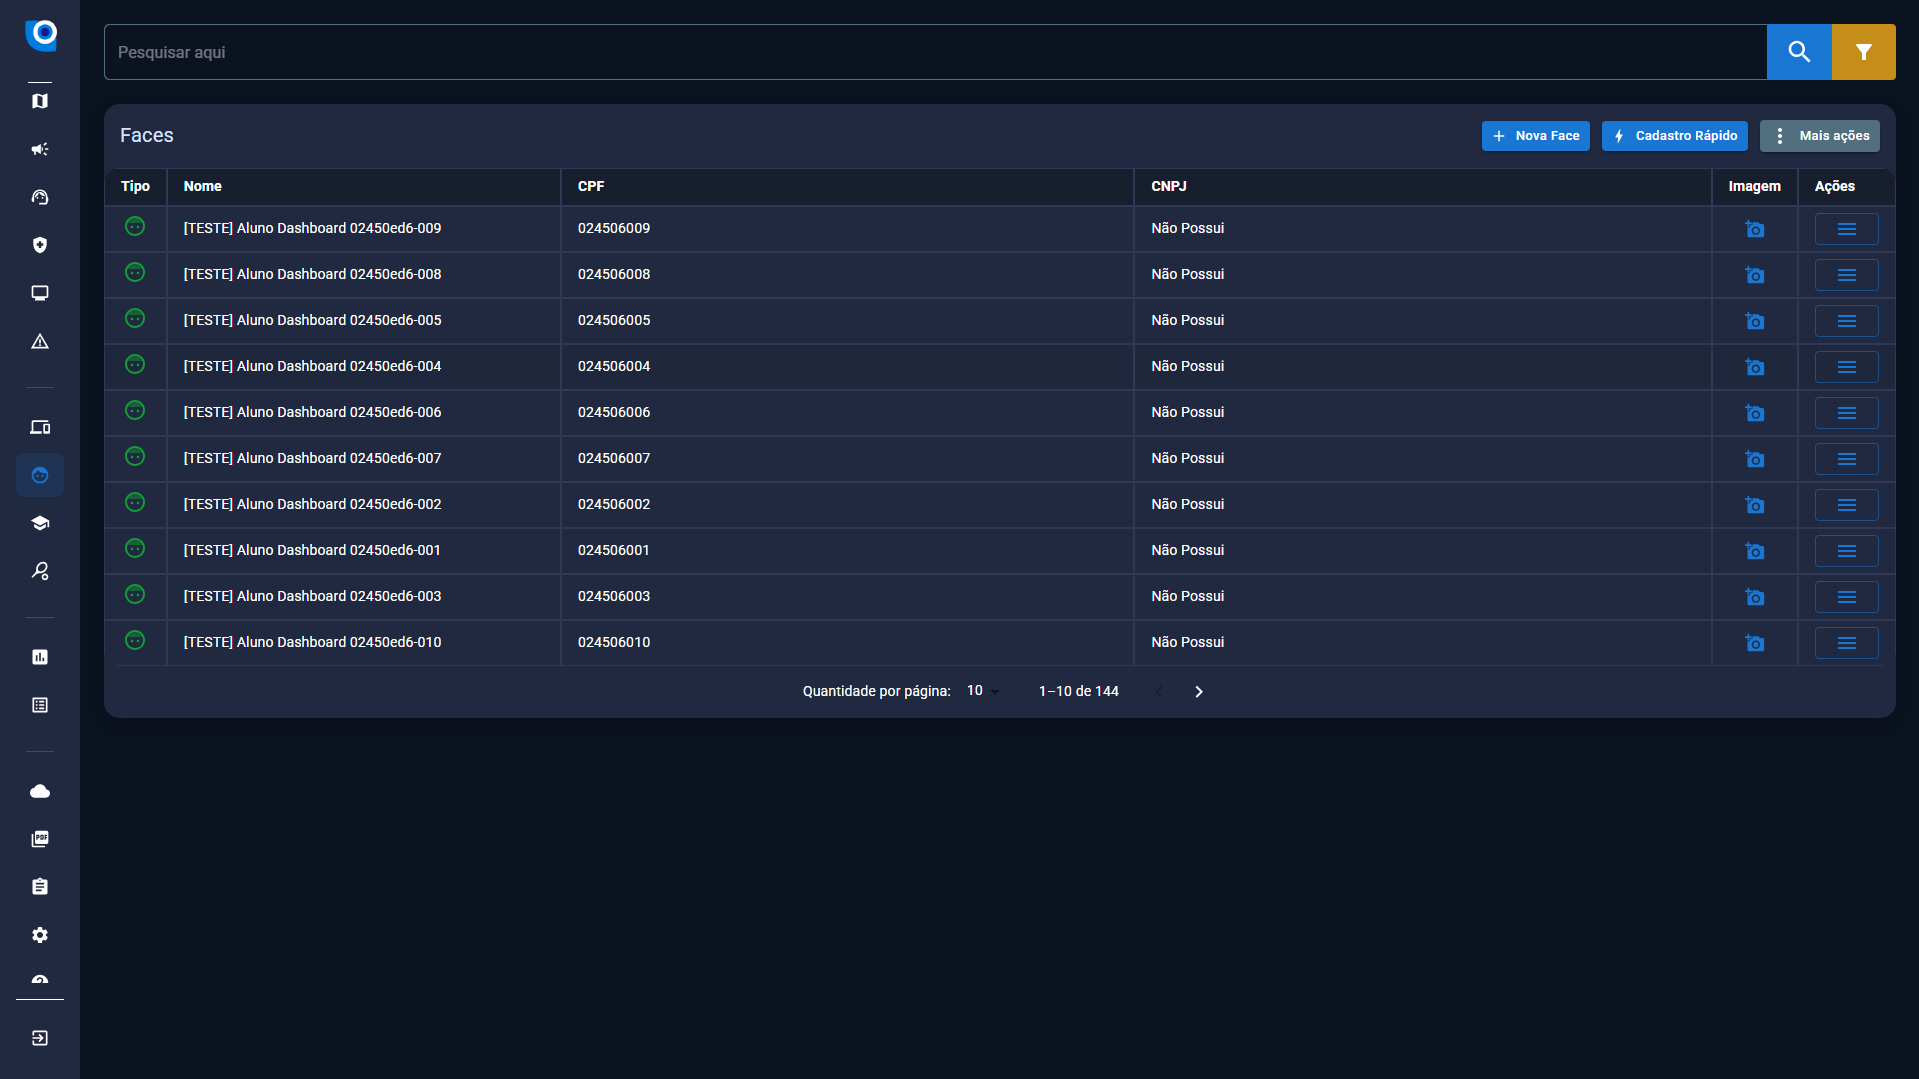Open Mais ações menu

click(x=1819, y=136)
